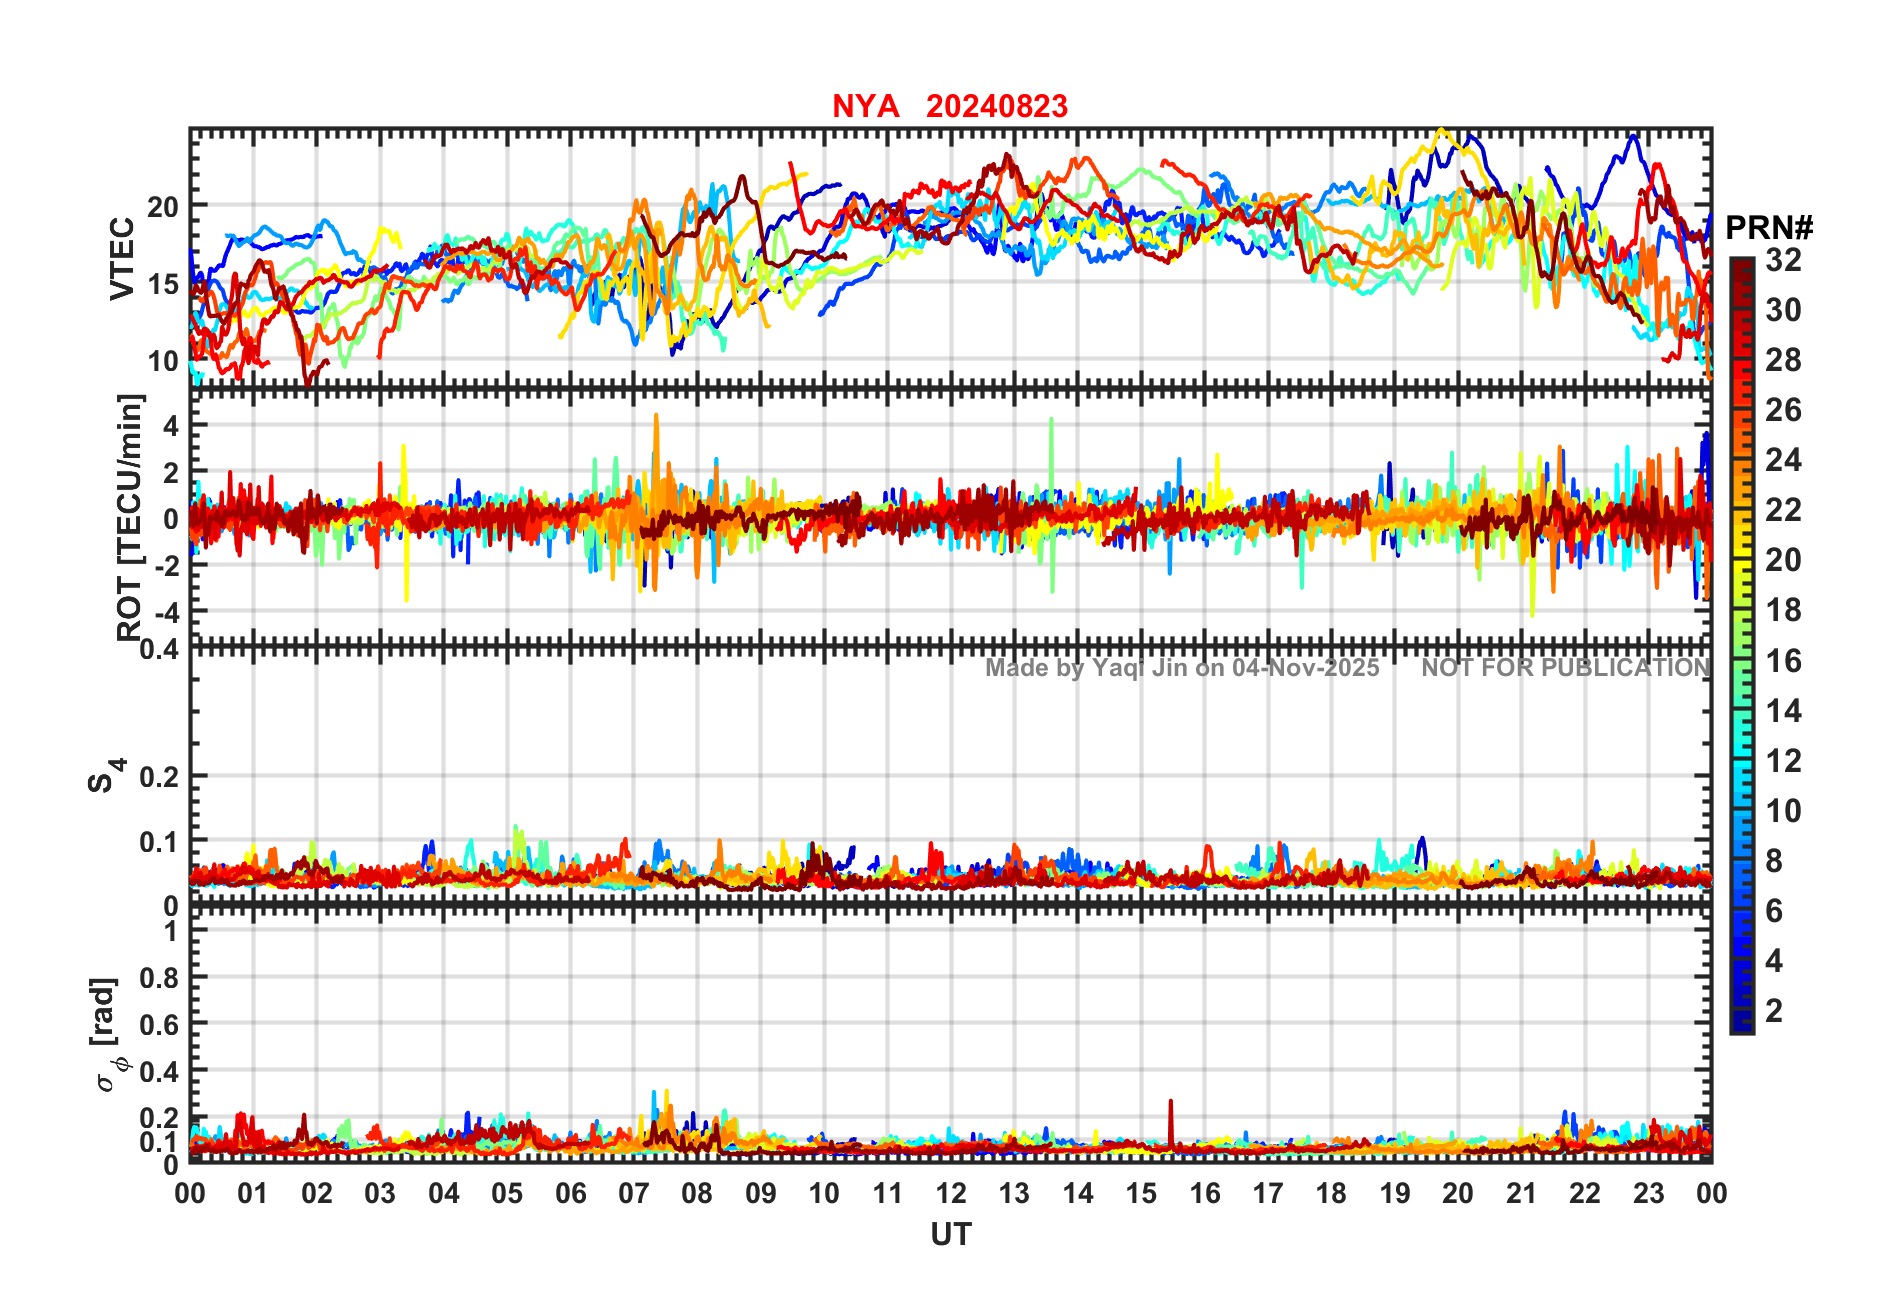1902x1292 pixels.
Task: Click x-axis tick label 21
Action: point(1521,1193)
